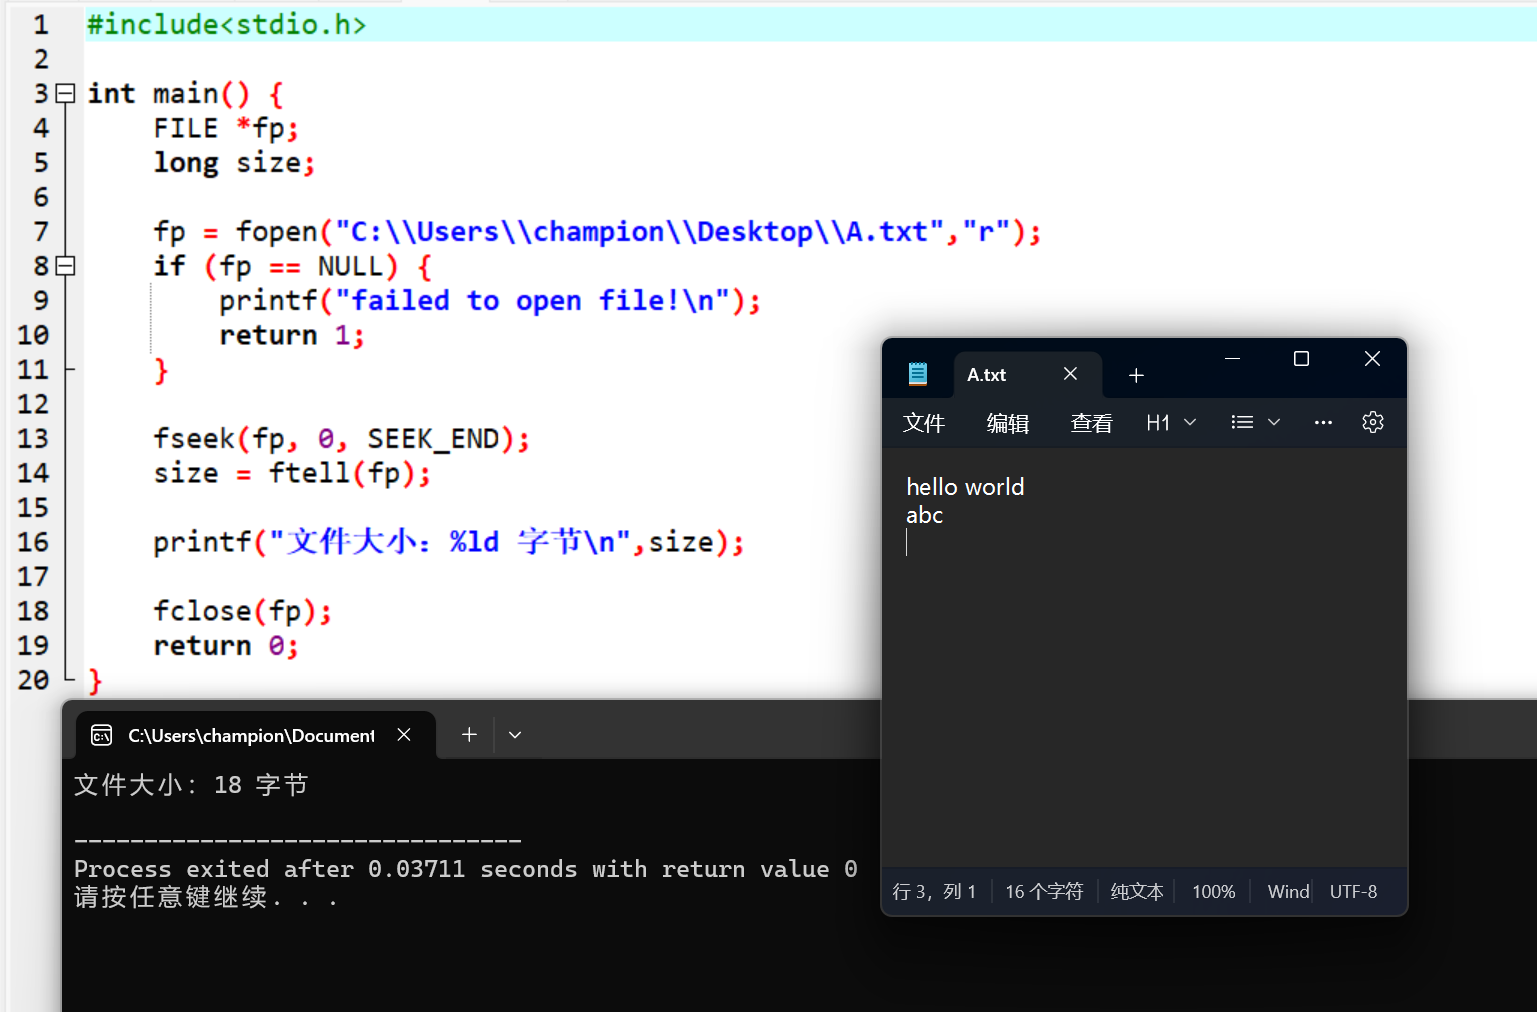1537x1012 pixels.
Task: Click the Notepad app icon
Action: pyautogui.click(x=918, y=374)
